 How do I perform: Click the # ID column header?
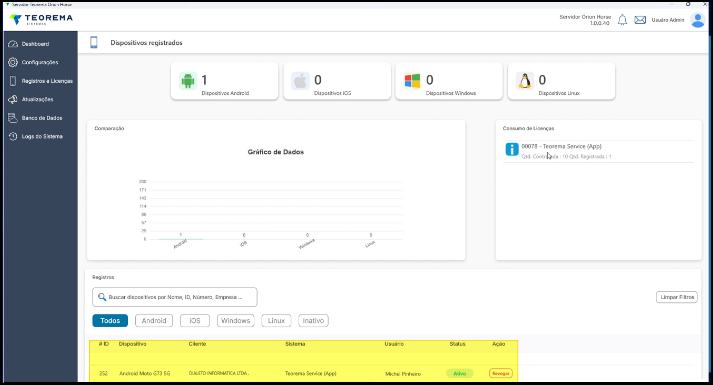point(104,344)
